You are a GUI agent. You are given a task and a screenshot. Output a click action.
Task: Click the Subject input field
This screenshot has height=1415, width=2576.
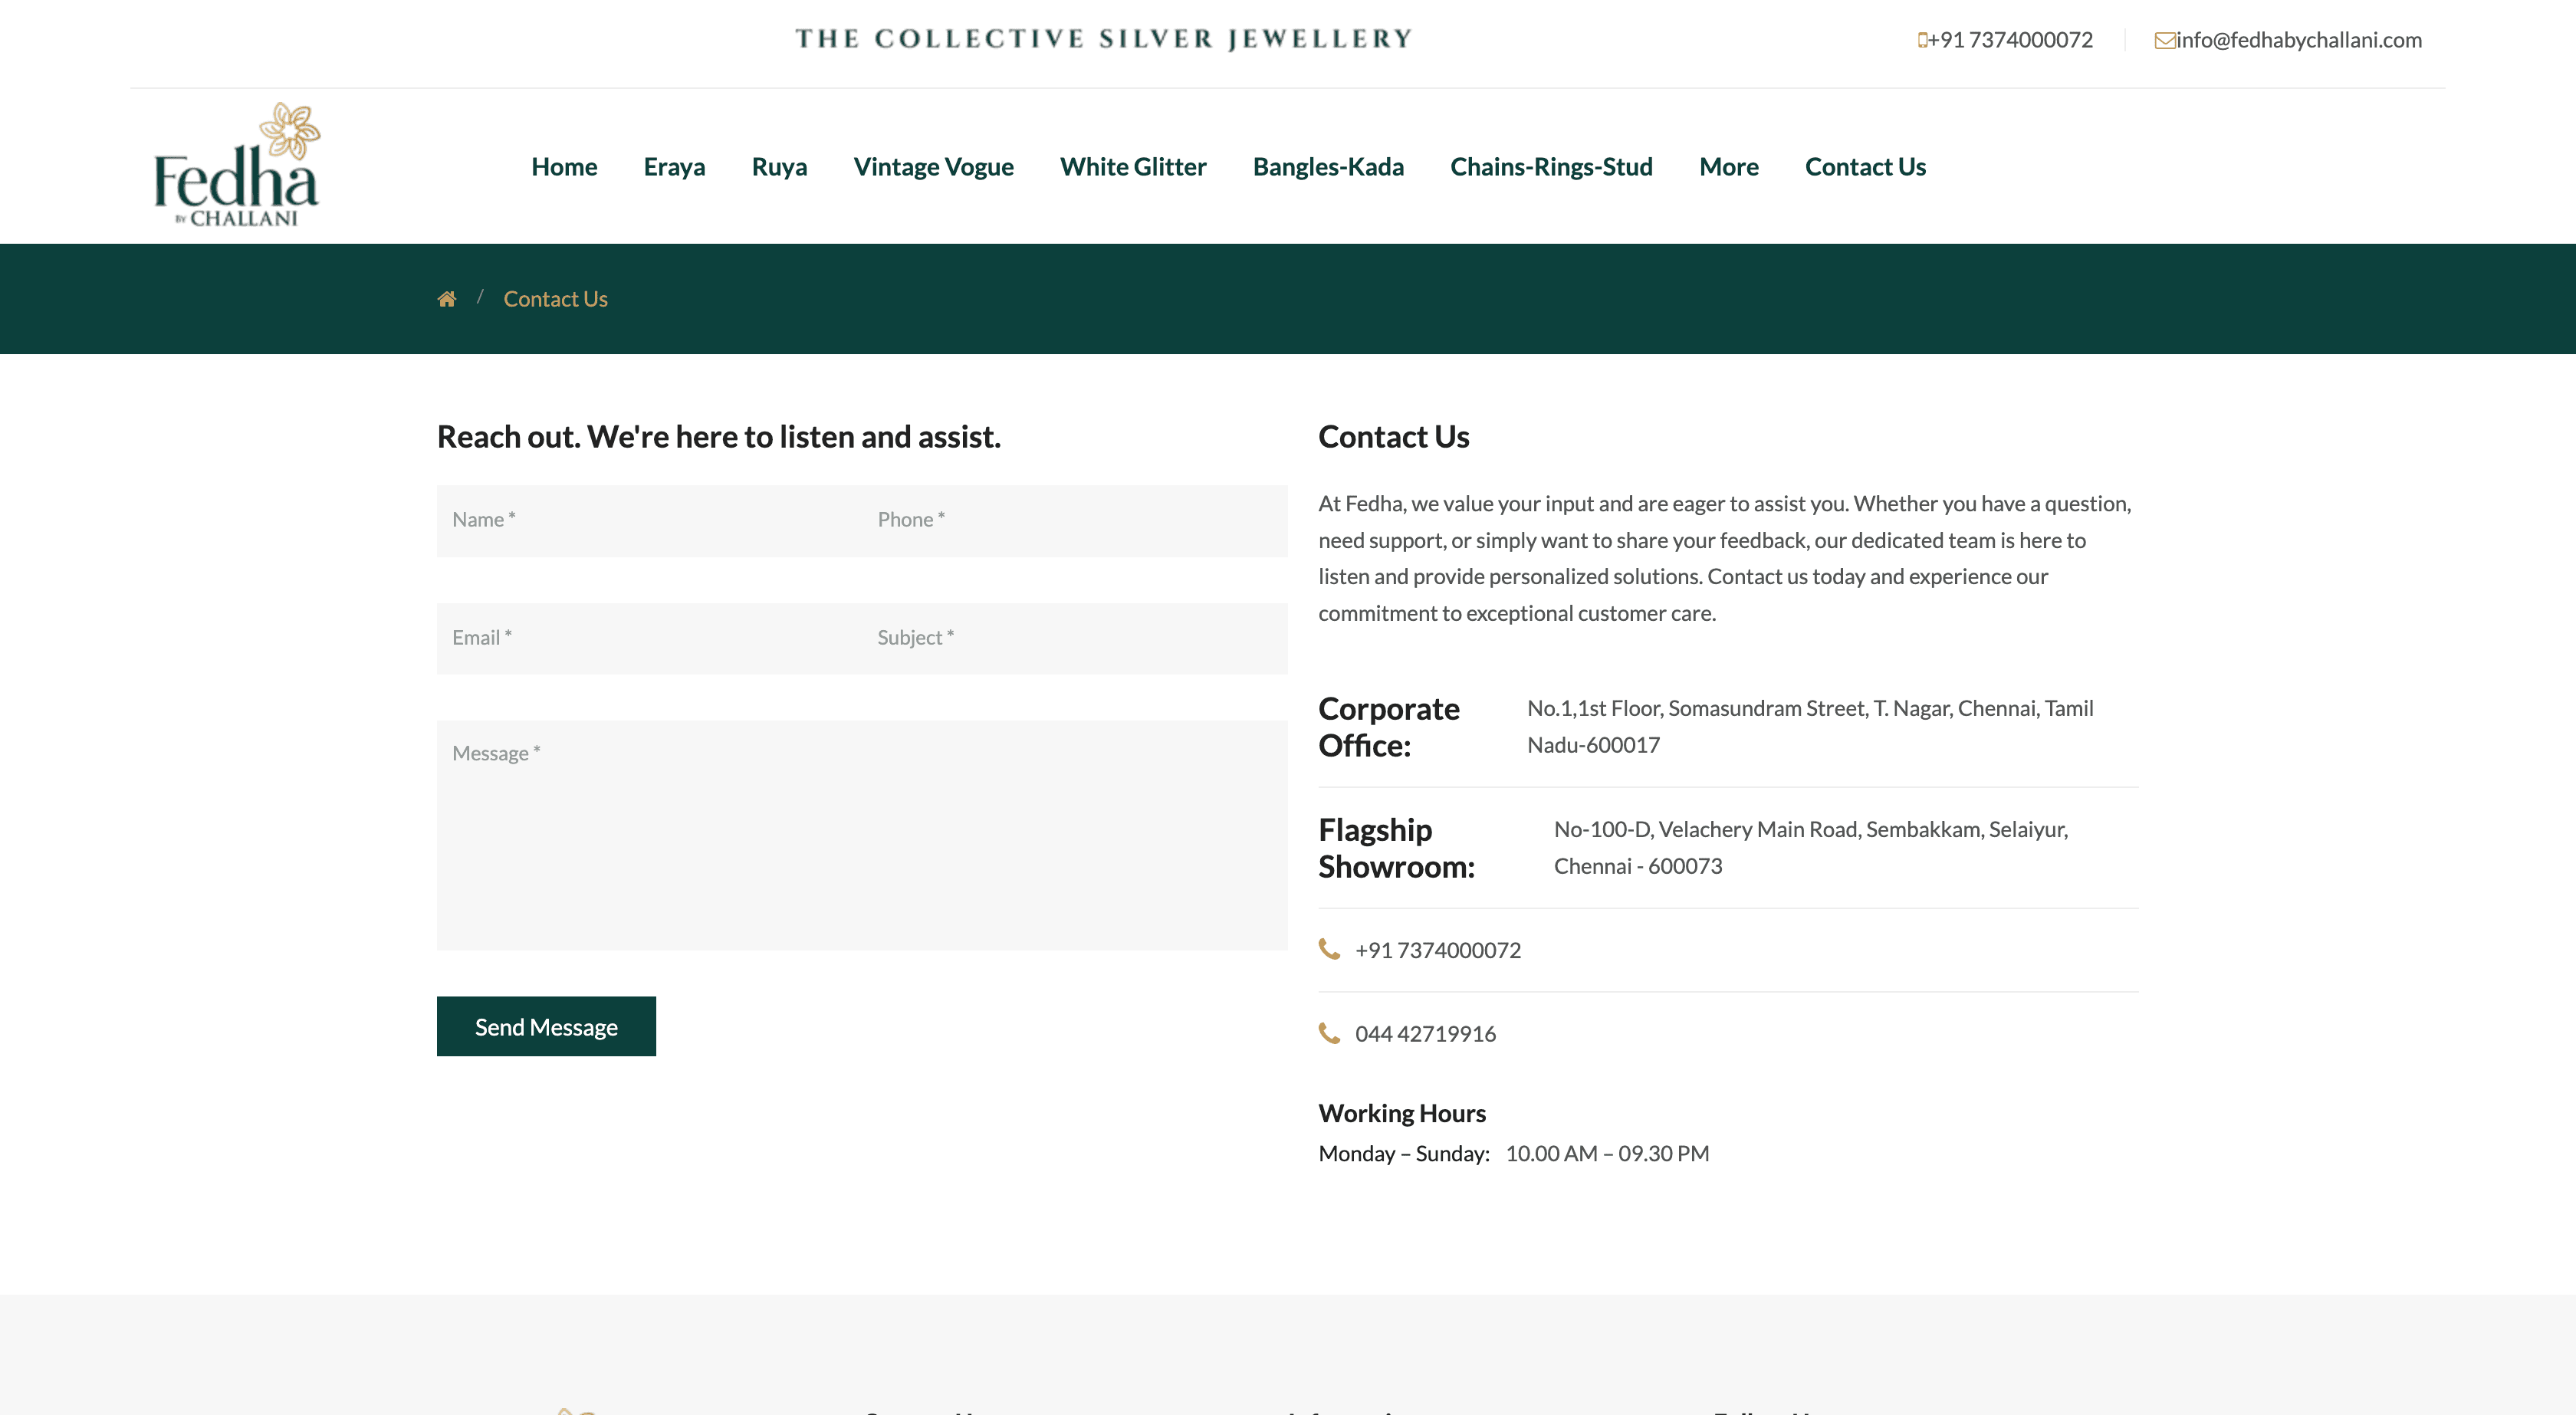[x=1075, y=638]
